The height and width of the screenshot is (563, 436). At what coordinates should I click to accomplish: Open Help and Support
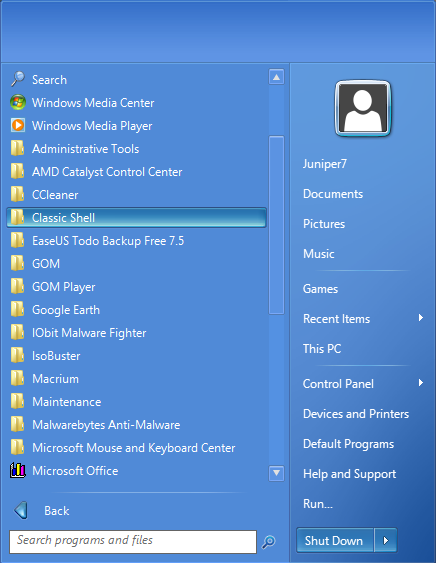(349, 474)
